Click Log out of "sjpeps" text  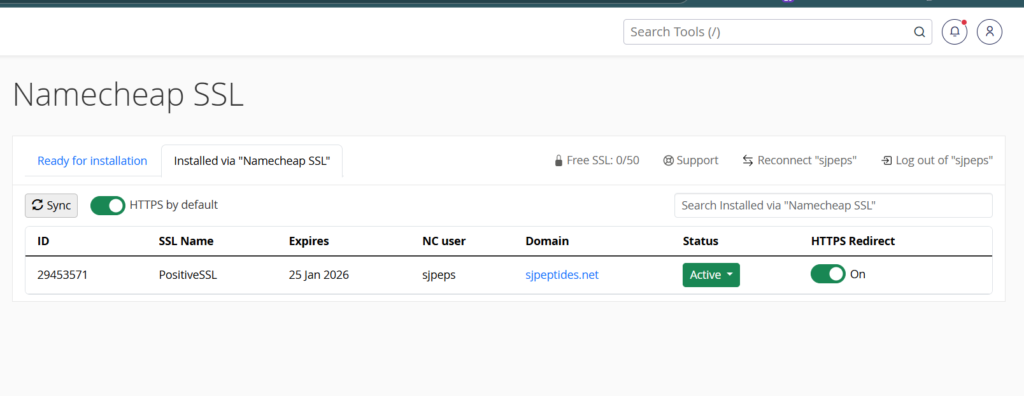(945, 161)
